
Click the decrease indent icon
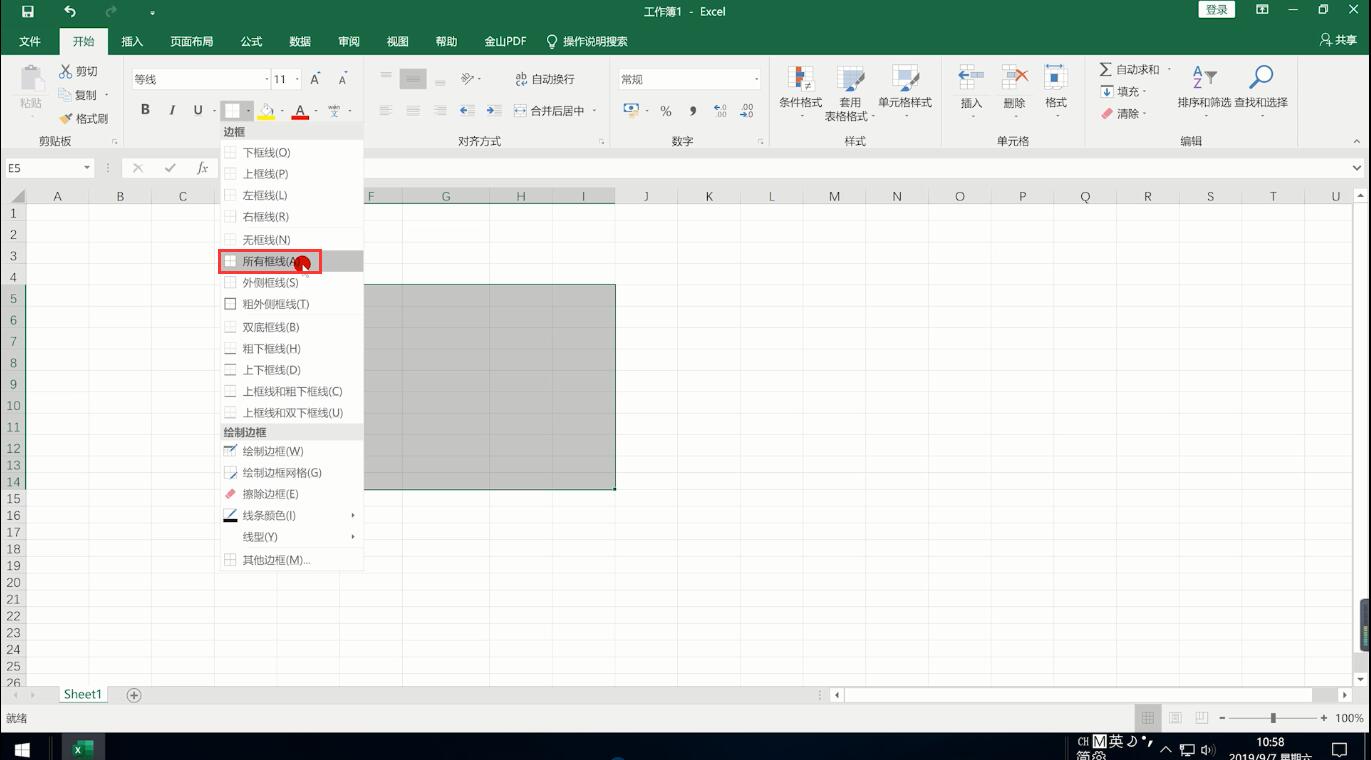pos(467,111)
